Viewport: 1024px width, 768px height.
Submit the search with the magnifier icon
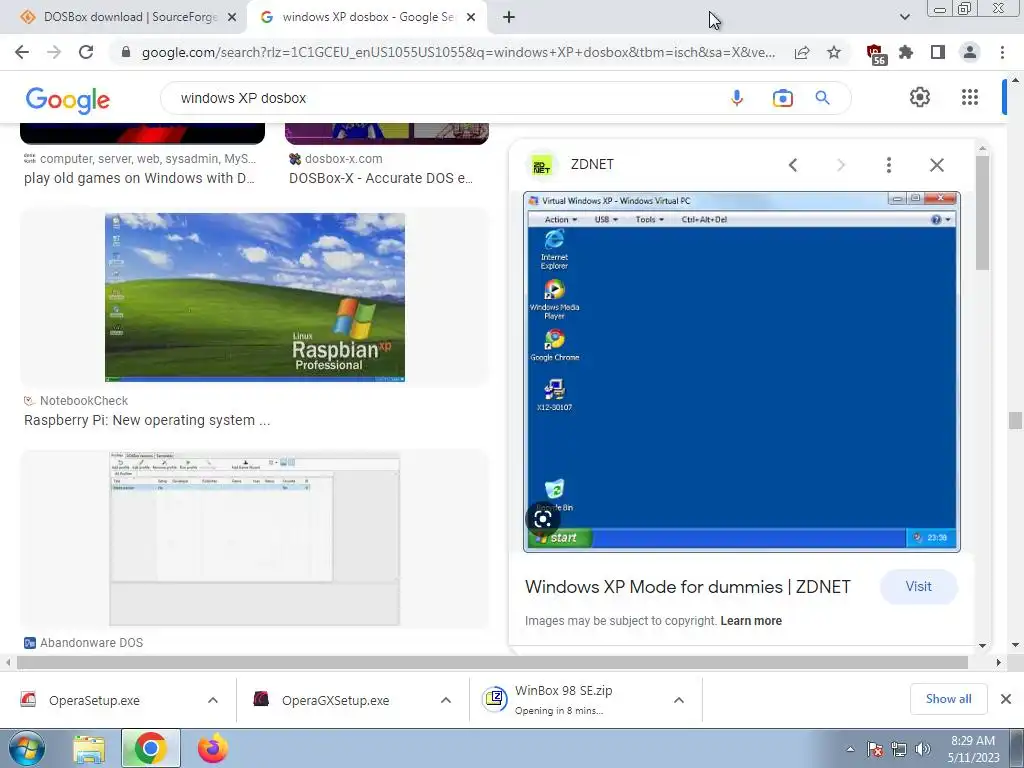point(822,98)
